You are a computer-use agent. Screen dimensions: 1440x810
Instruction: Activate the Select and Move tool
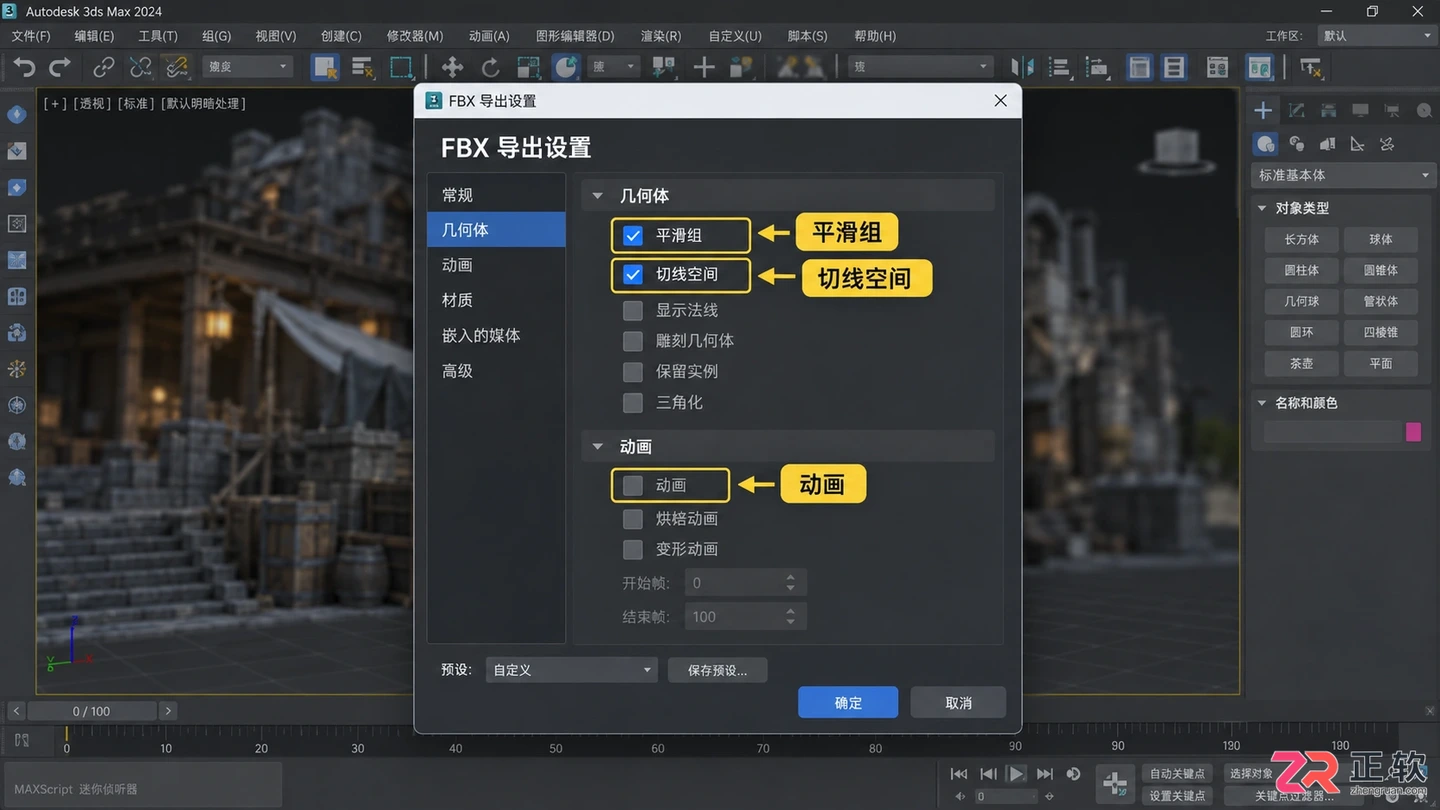pos(452,67)
